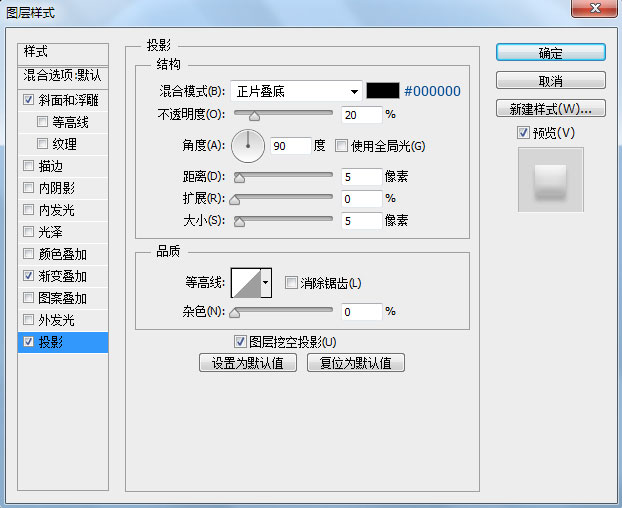Uncheck the 渐变叠加 checkbox
622x508 pixels.
point(29,275)
